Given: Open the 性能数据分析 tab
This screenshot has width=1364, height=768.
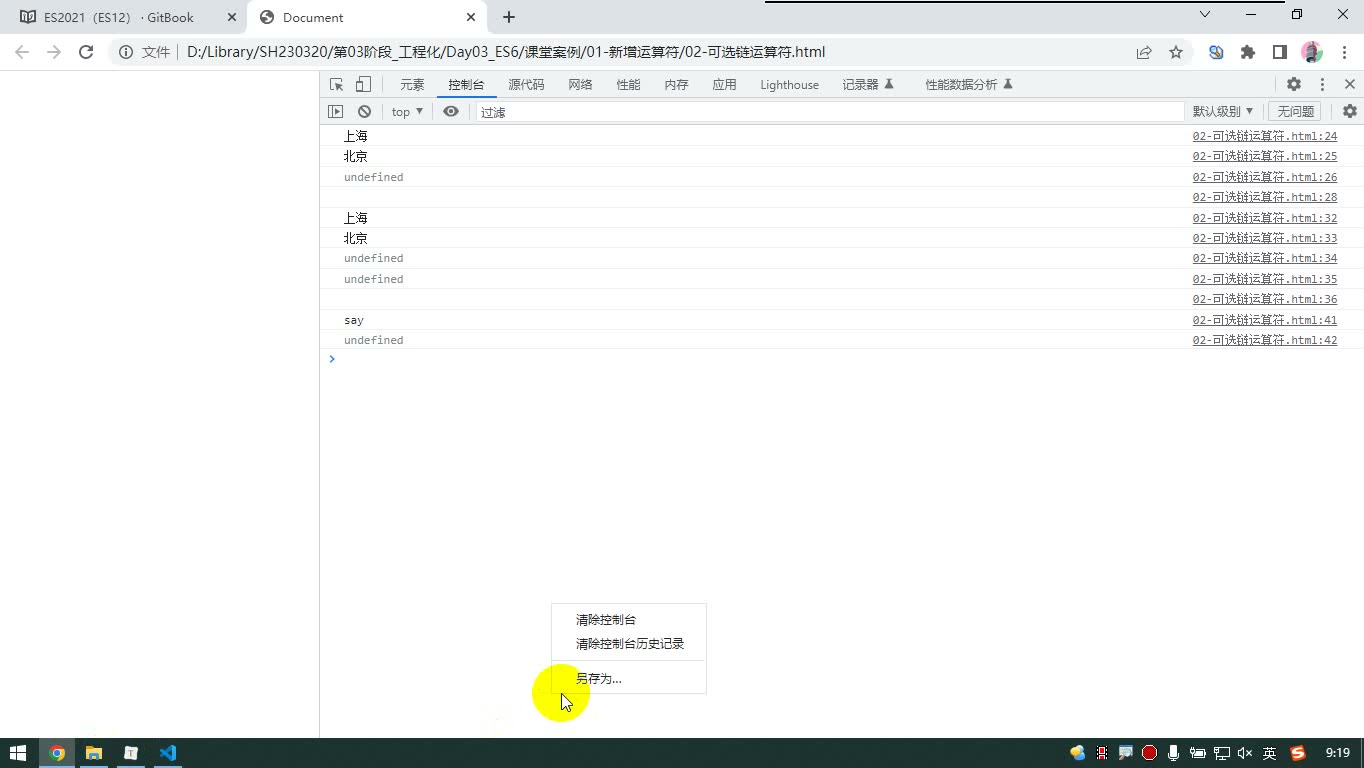Looking at the screenshot, I should [x=969, y=85].
